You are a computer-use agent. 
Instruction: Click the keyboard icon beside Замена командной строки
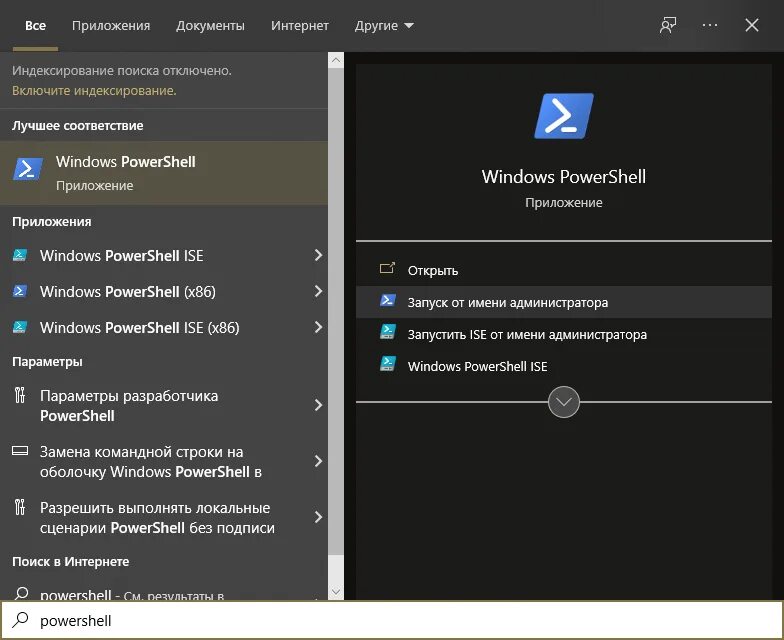[x=20, y=451]
